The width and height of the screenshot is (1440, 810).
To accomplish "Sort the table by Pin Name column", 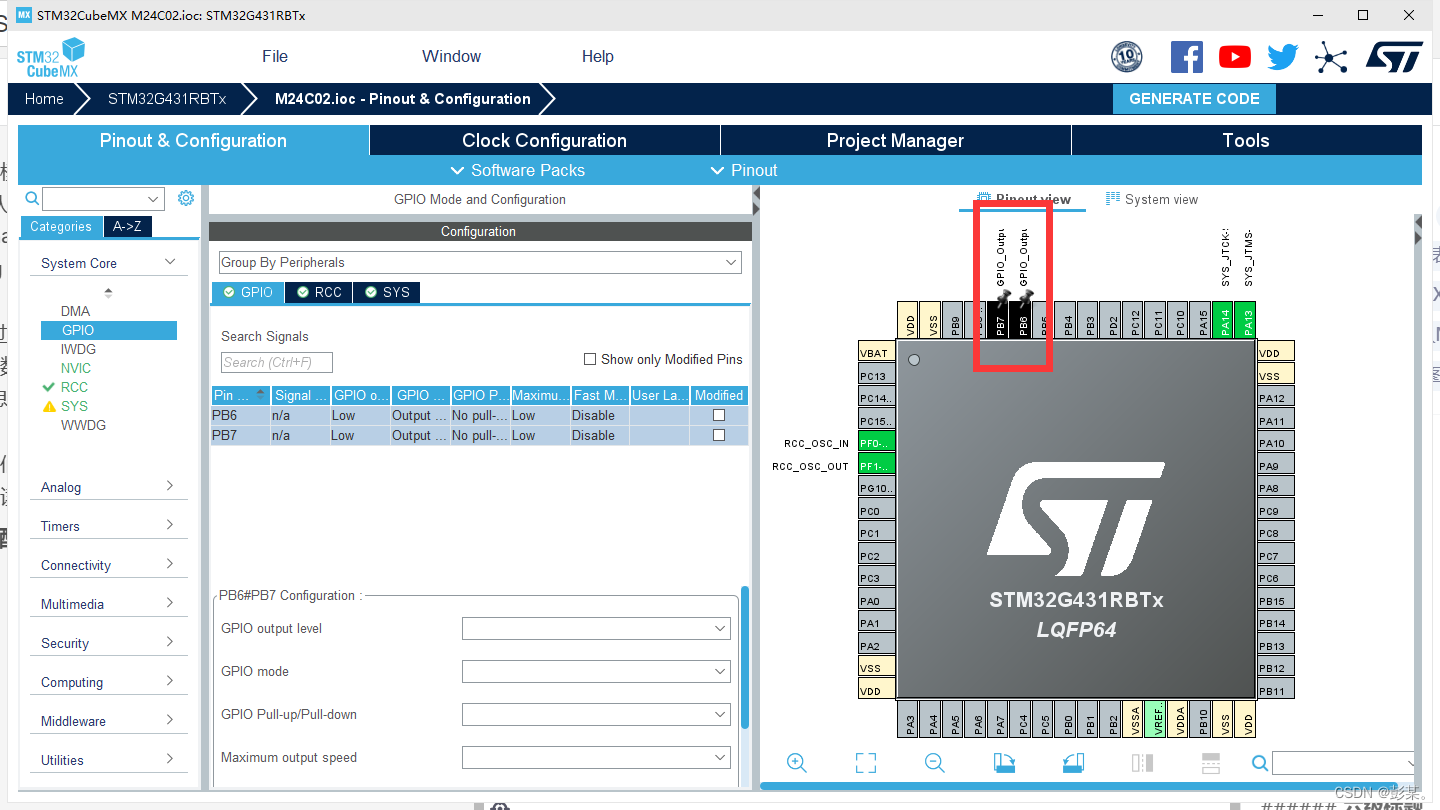I will (x=240, y=395).
